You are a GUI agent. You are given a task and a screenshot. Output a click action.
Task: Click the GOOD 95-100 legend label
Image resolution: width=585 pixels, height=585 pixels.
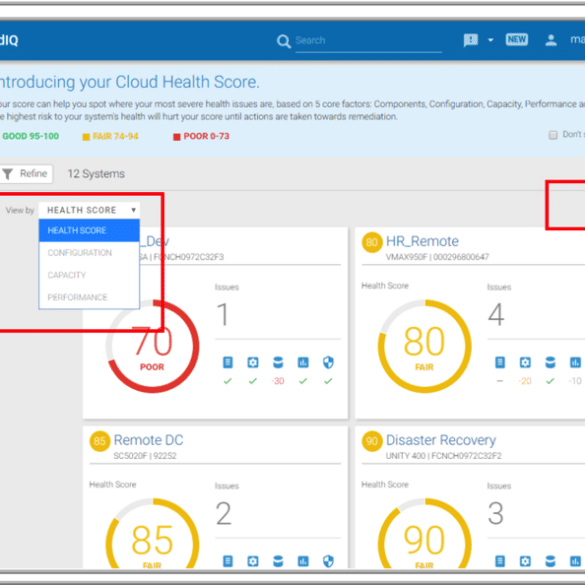30,136
